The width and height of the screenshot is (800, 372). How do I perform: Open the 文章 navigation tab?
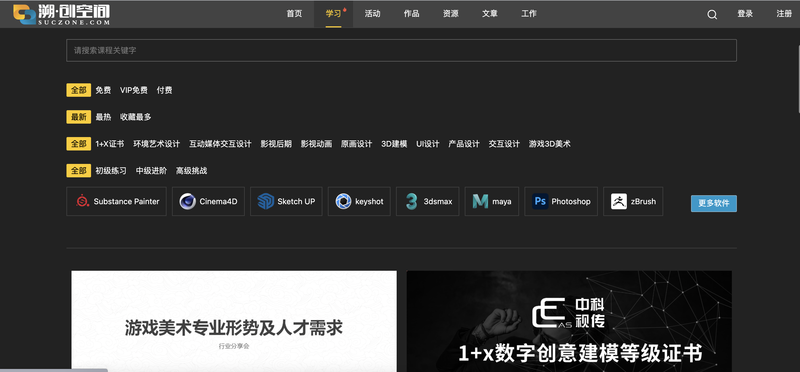click(490, 14)
